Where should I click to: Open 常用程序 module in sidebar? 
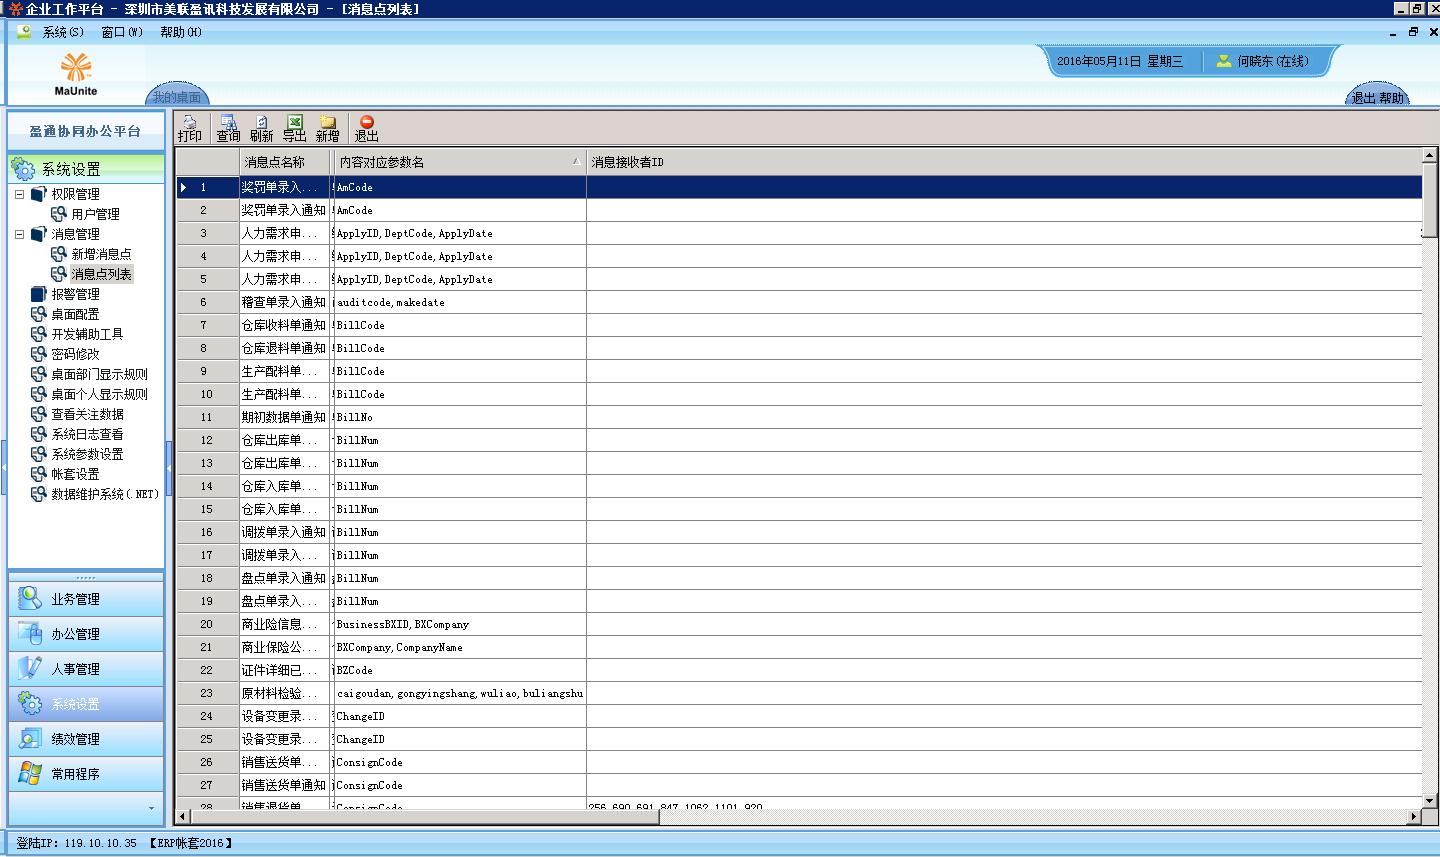point(86,774)
